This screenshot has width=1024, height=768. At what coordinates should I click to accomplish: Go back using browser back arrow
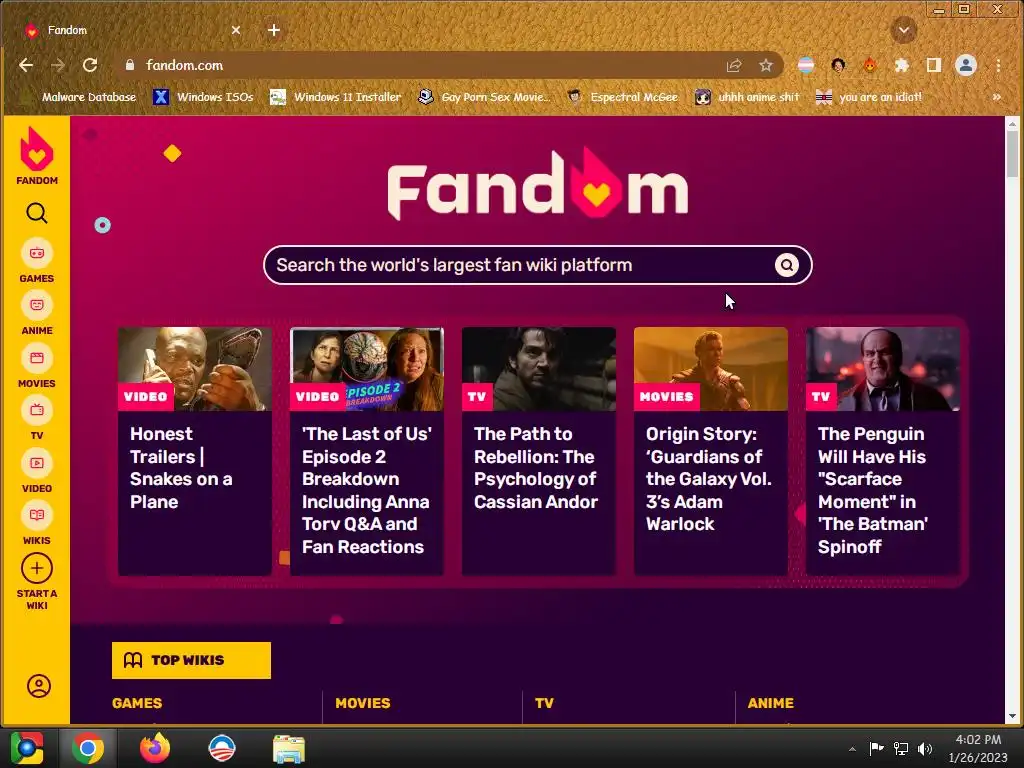[x=26, y=65]
